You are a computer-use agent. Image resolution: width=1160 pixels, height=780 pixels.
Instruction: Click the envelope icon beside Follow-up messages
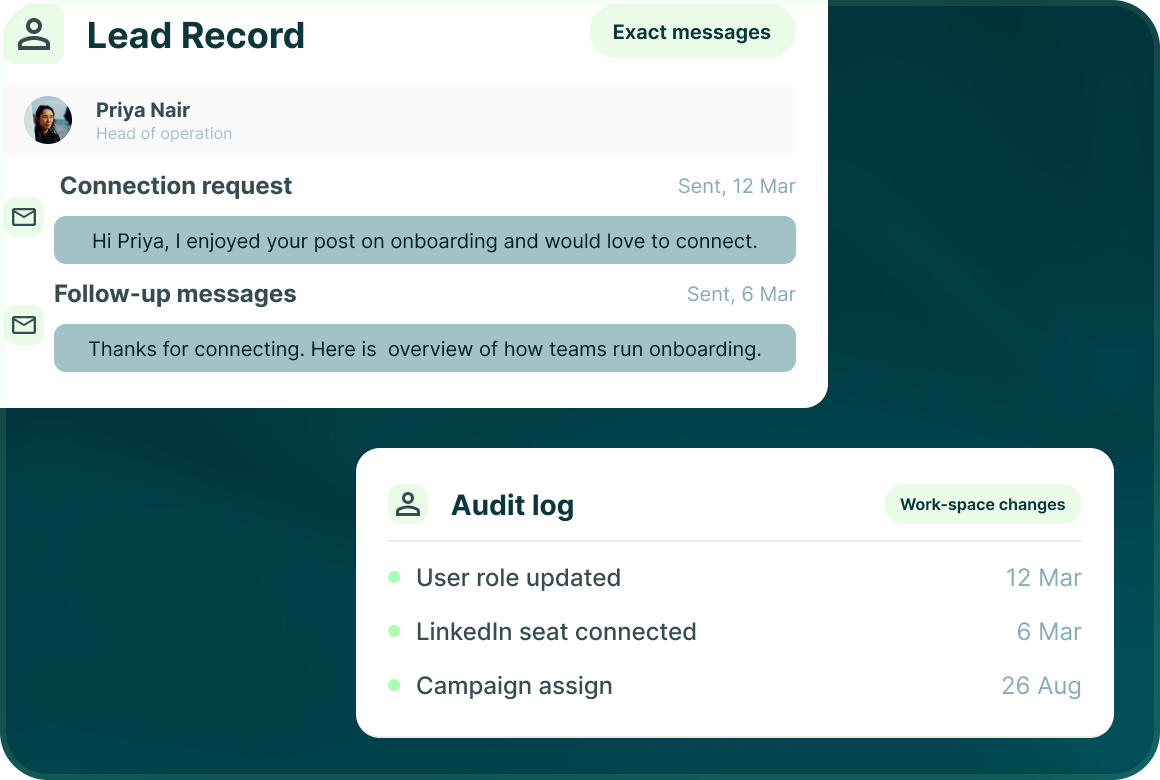point(24,325)
